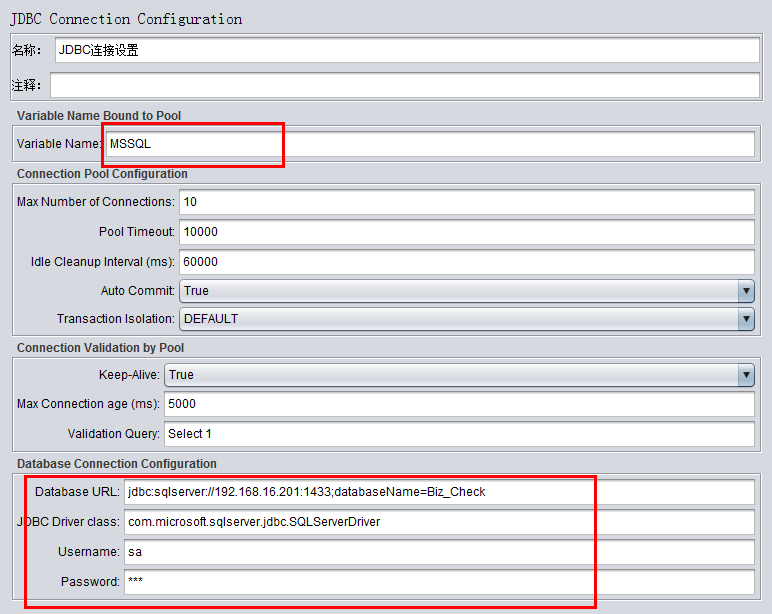Image resolution: width=772 pixels, height=614 pixels.
Task: Select the JDBC Driver class field
Action: [x=439, y=522]
